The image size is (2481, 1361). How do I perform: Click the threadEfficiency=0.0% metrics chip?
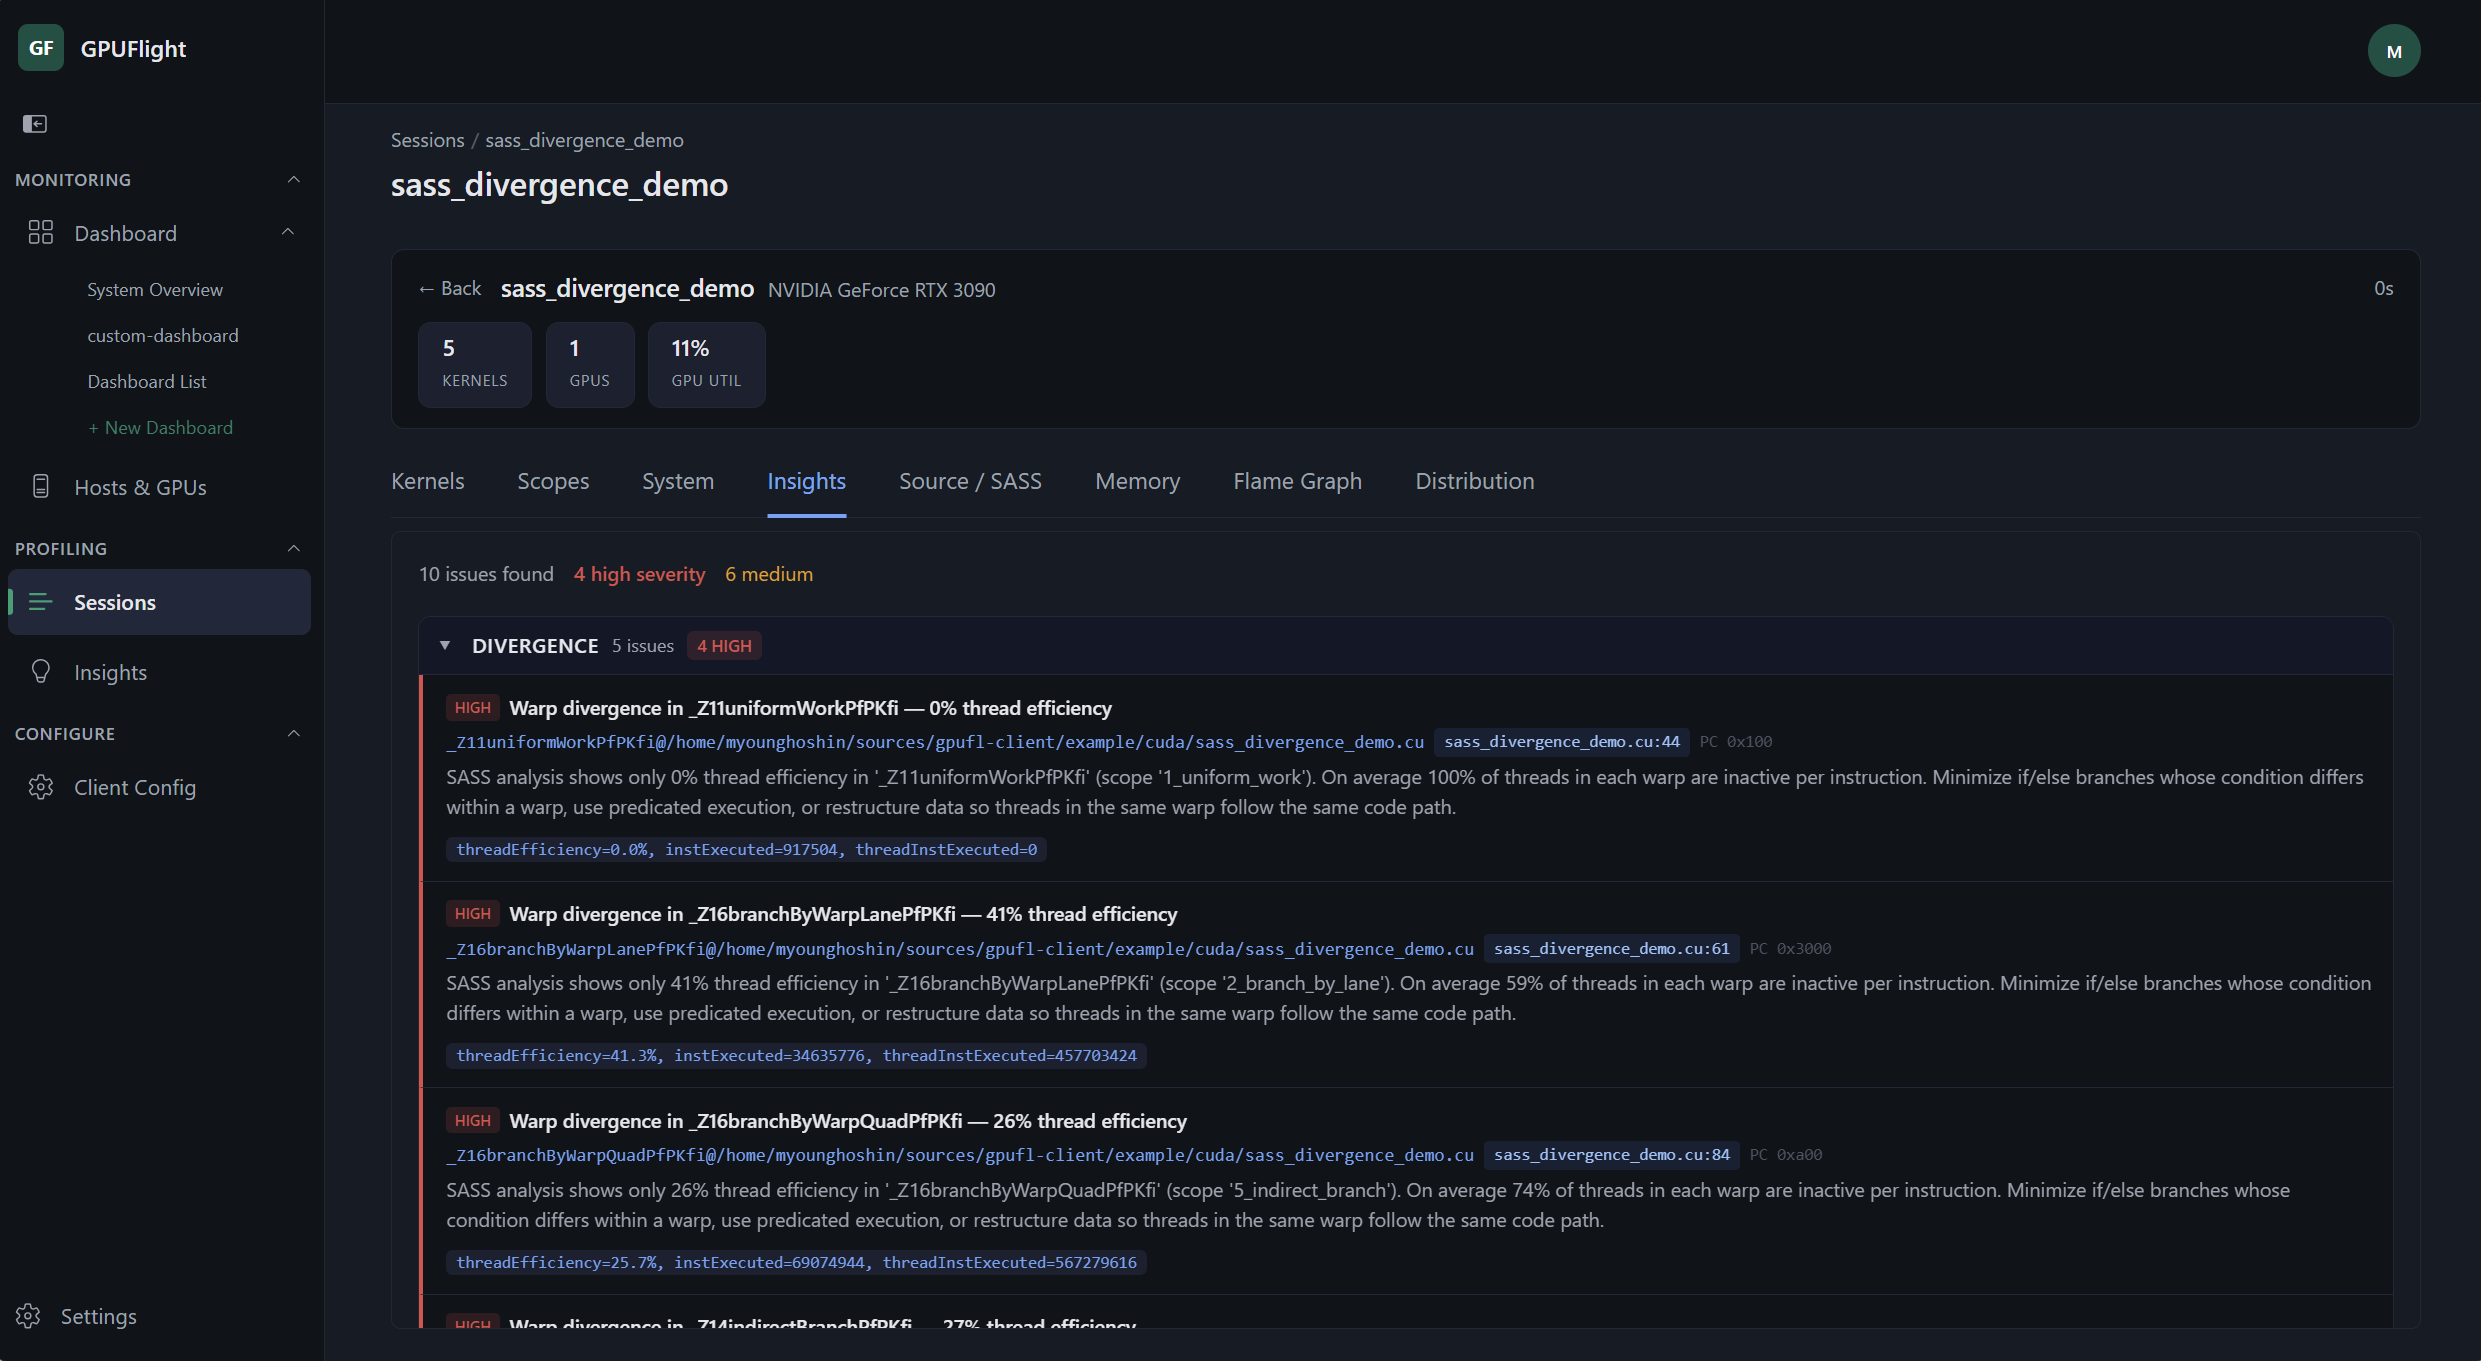(x=746, y=849)
